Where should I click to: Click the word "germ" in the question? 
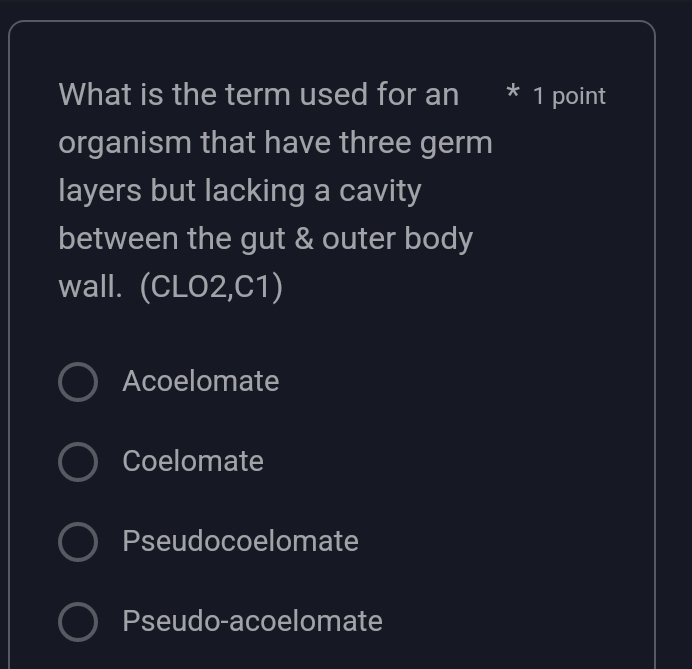click(455, 144)
